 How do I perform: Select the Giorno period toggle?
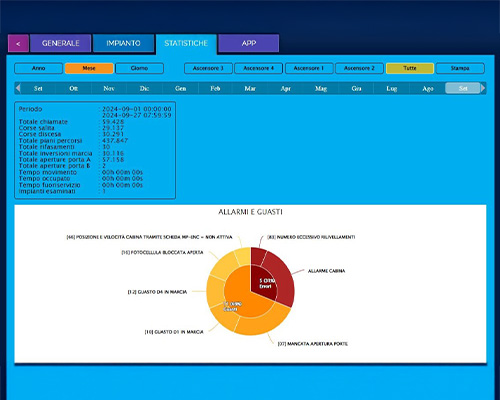click(139, 68)
